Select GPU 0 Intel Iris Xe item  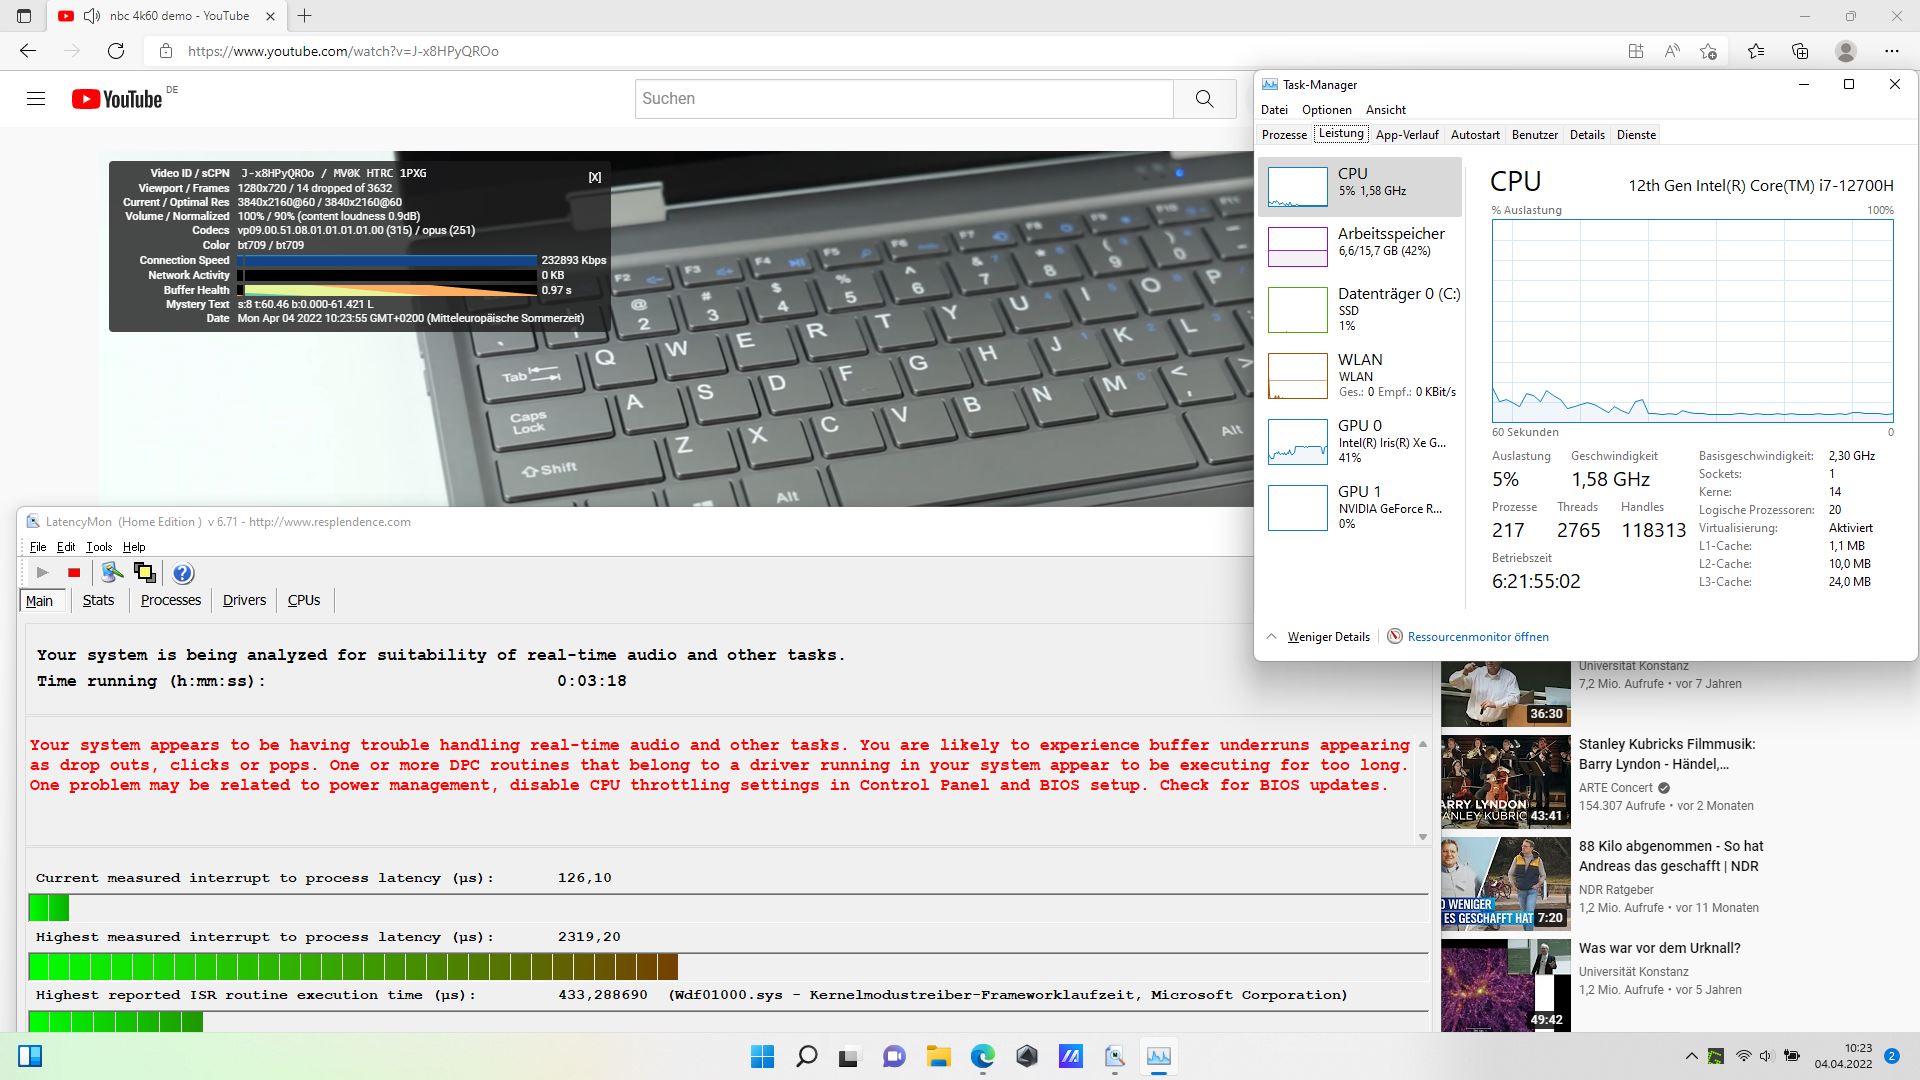[x=1360, y=441]
